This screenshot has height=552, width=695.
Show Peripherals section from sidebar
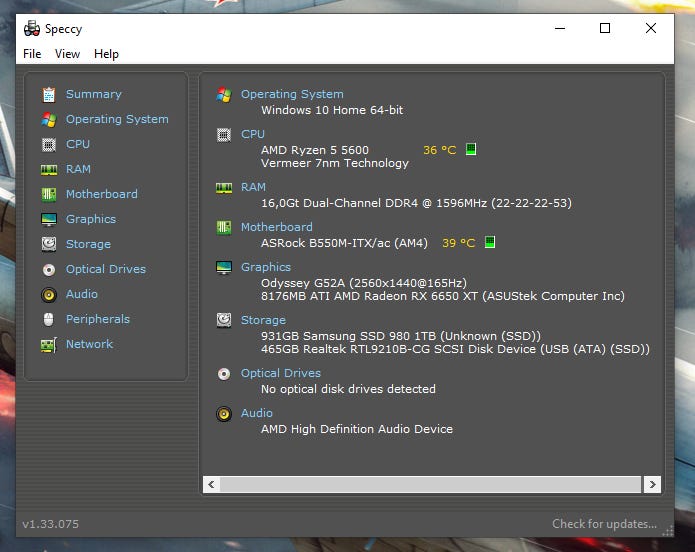(x=98, y=319)
